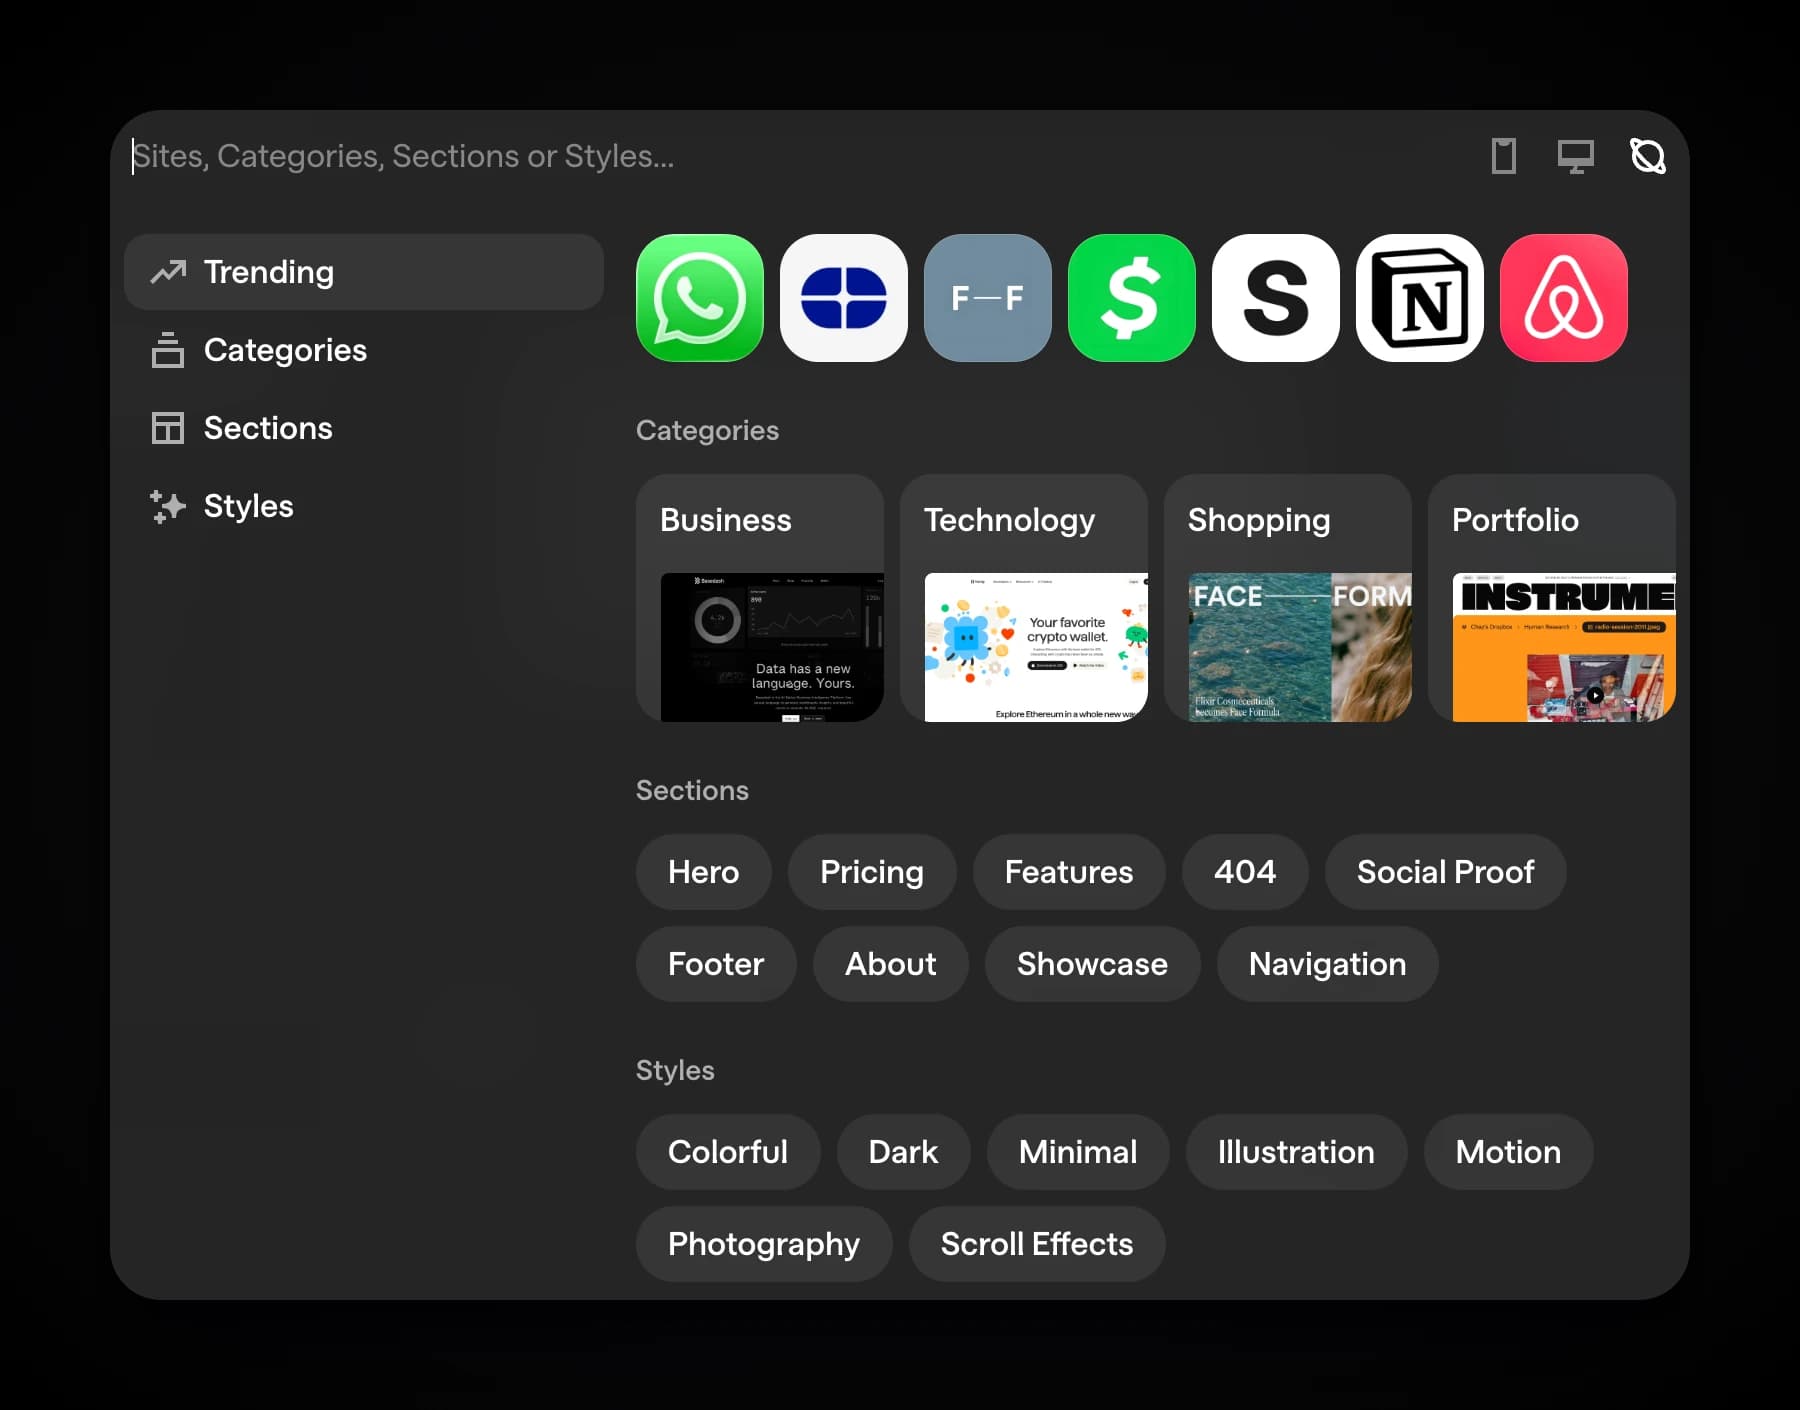The image size is (1800, 1410).
Task: Open the Airbnb site icon
Action: coord(1564,298)
